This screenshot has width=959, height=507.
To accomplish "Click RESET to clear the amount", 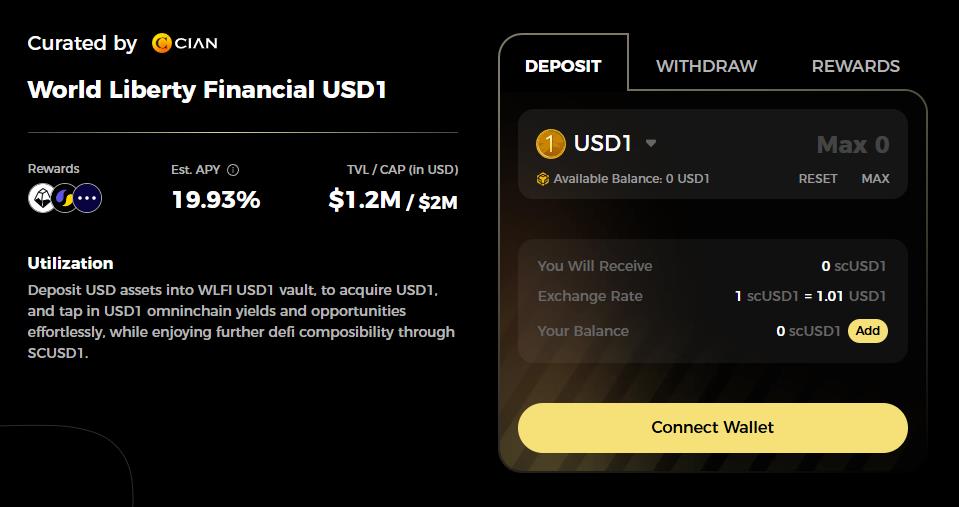I will pyautogui.click(x=818, y=179).
